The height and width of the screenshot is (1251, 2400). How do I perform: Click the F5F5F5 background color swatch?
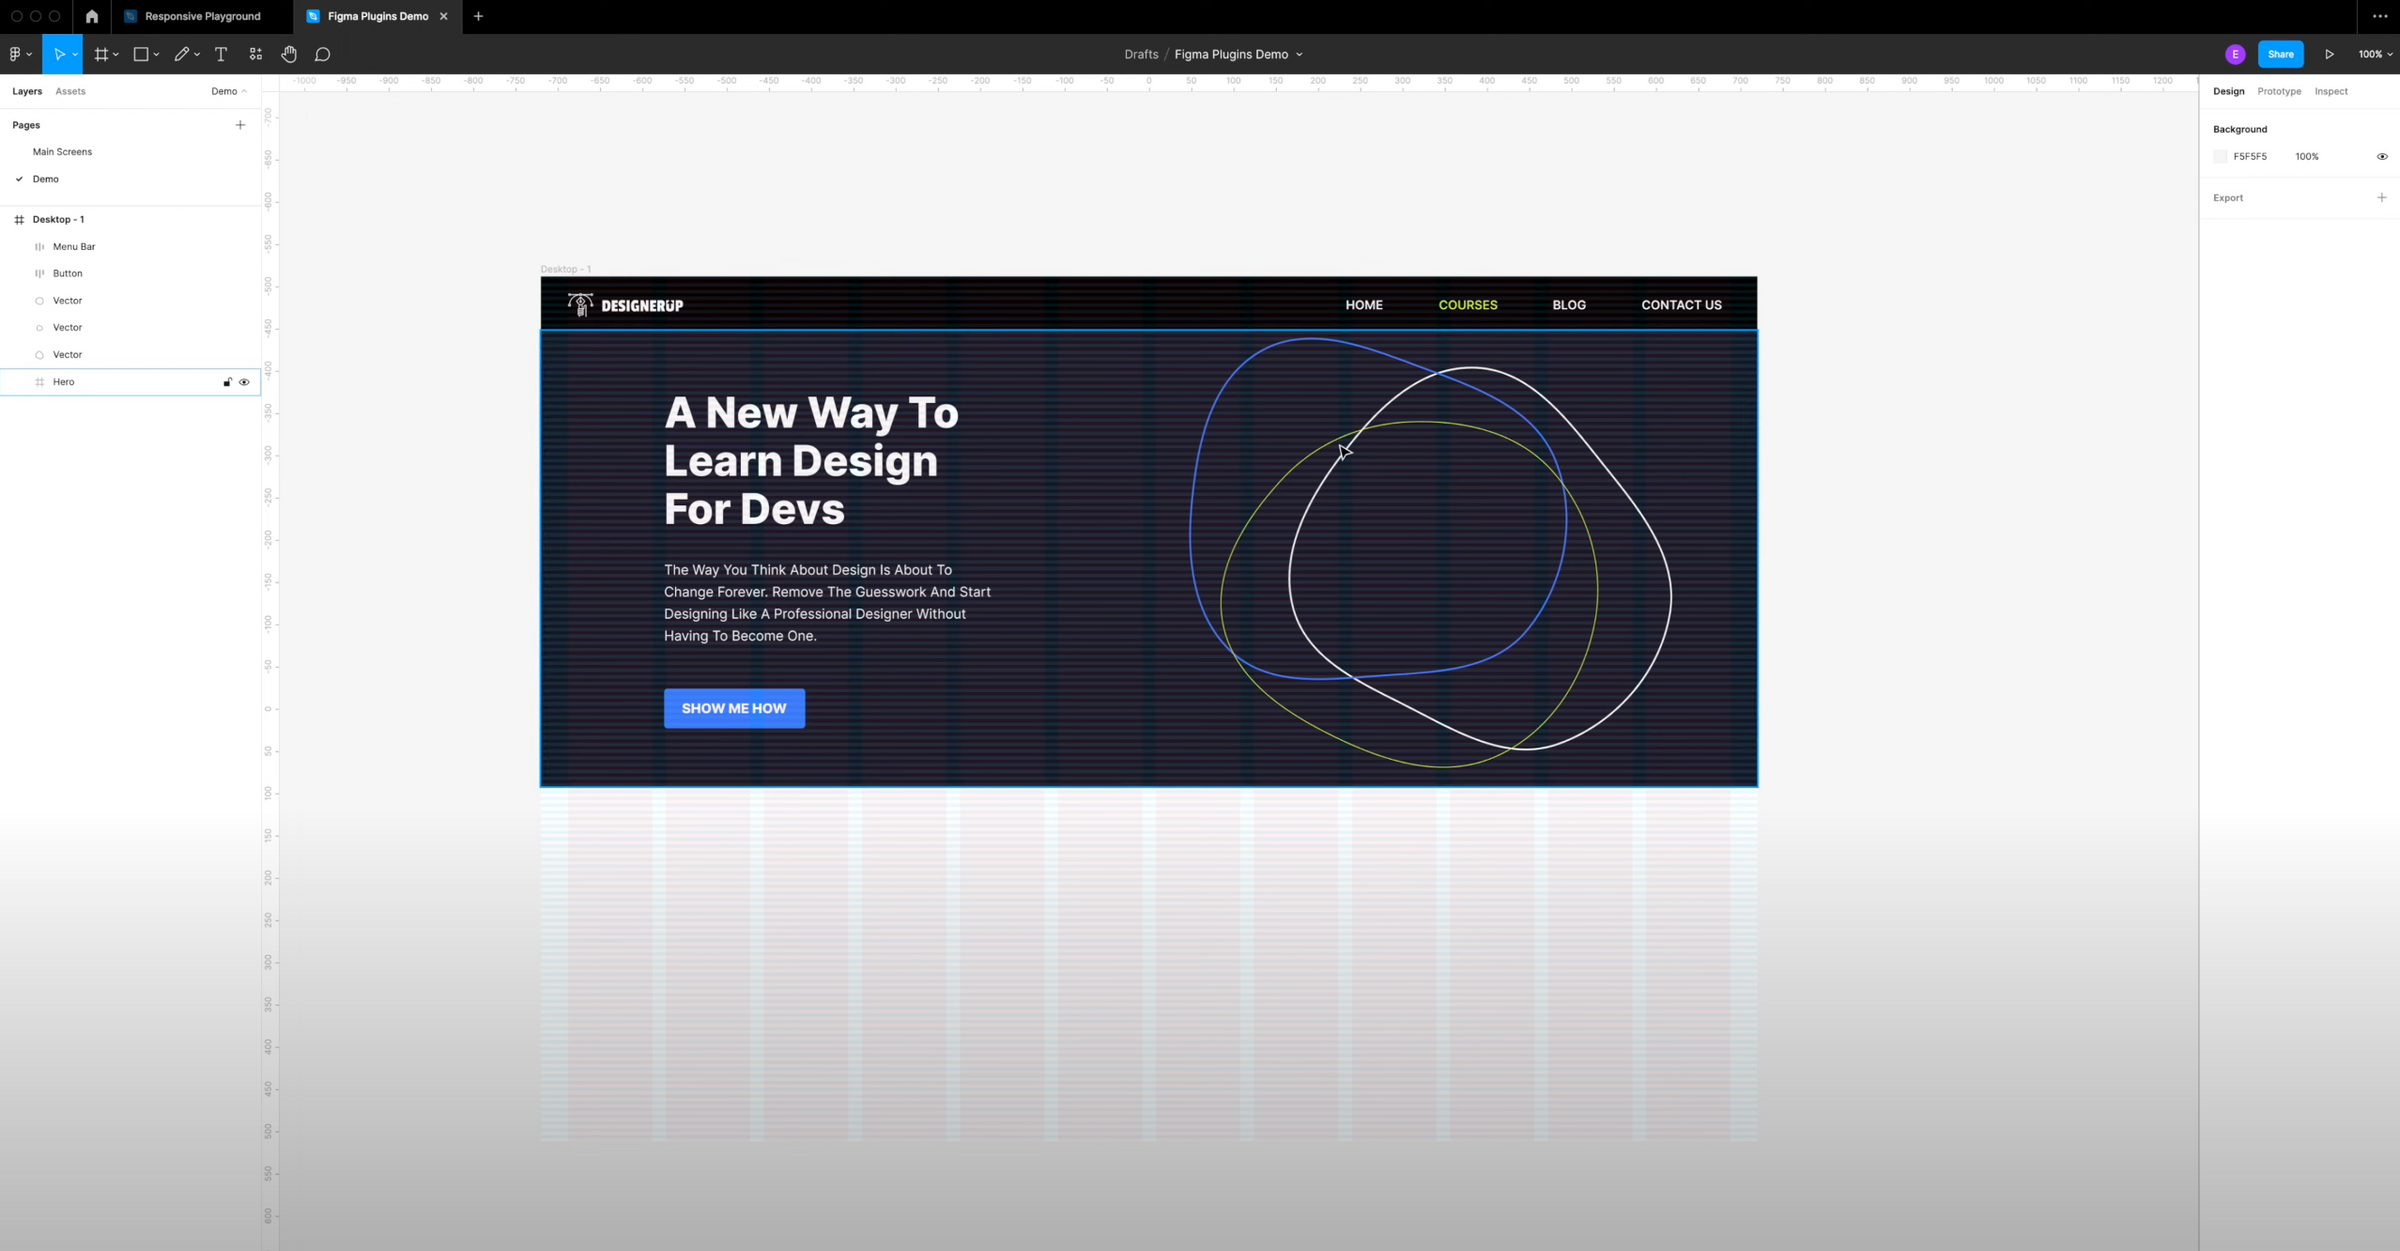pyautogui.click(x=2220, y=156)
